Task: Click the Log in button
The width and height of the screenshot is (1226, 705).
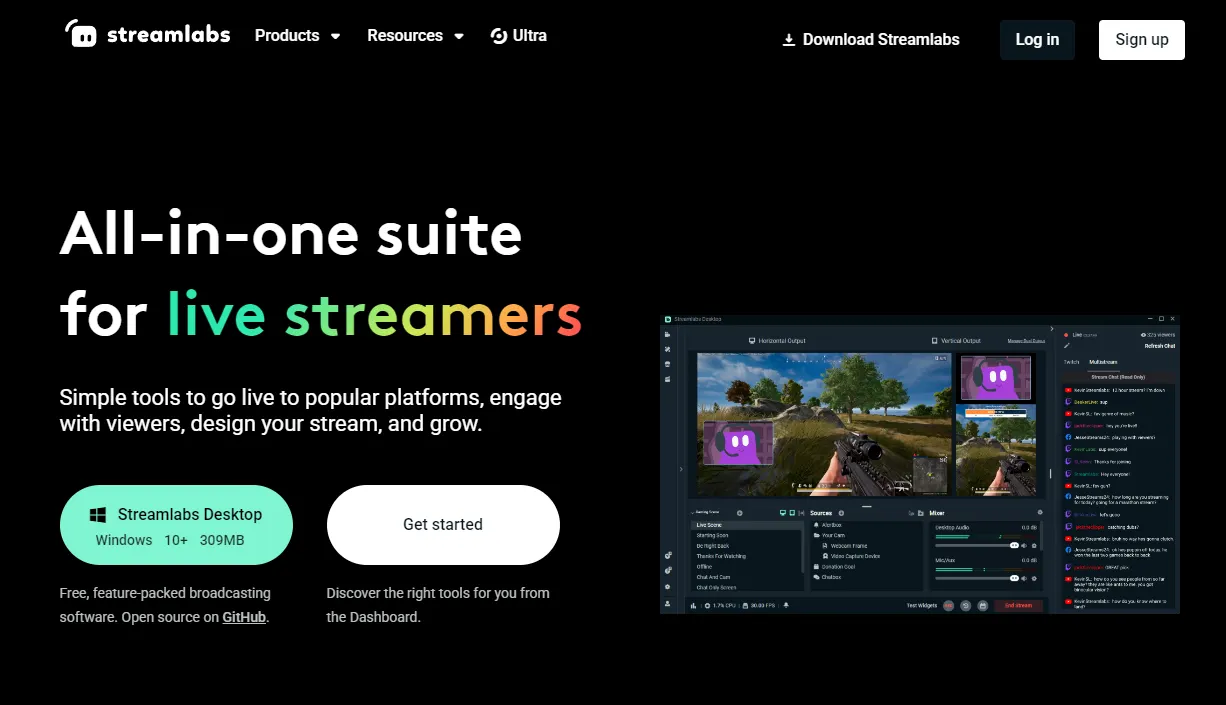Action: [1037, 40]
